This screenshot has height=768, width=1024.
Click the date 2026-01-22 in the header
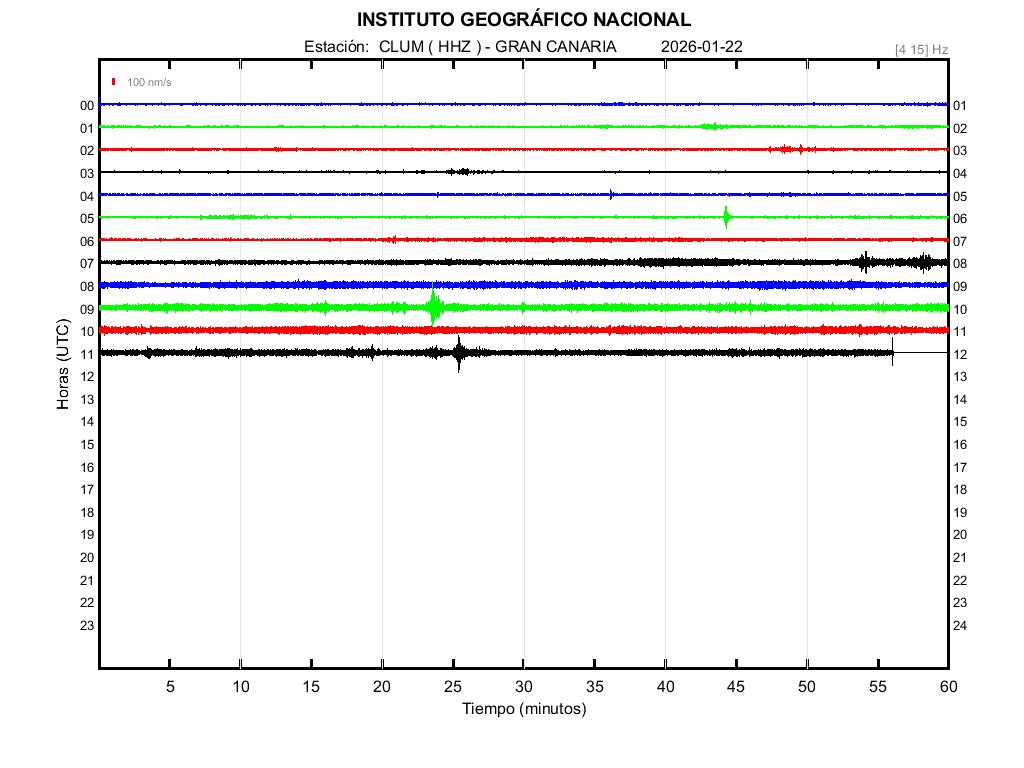pyautogui.click(x=701, y=47)
